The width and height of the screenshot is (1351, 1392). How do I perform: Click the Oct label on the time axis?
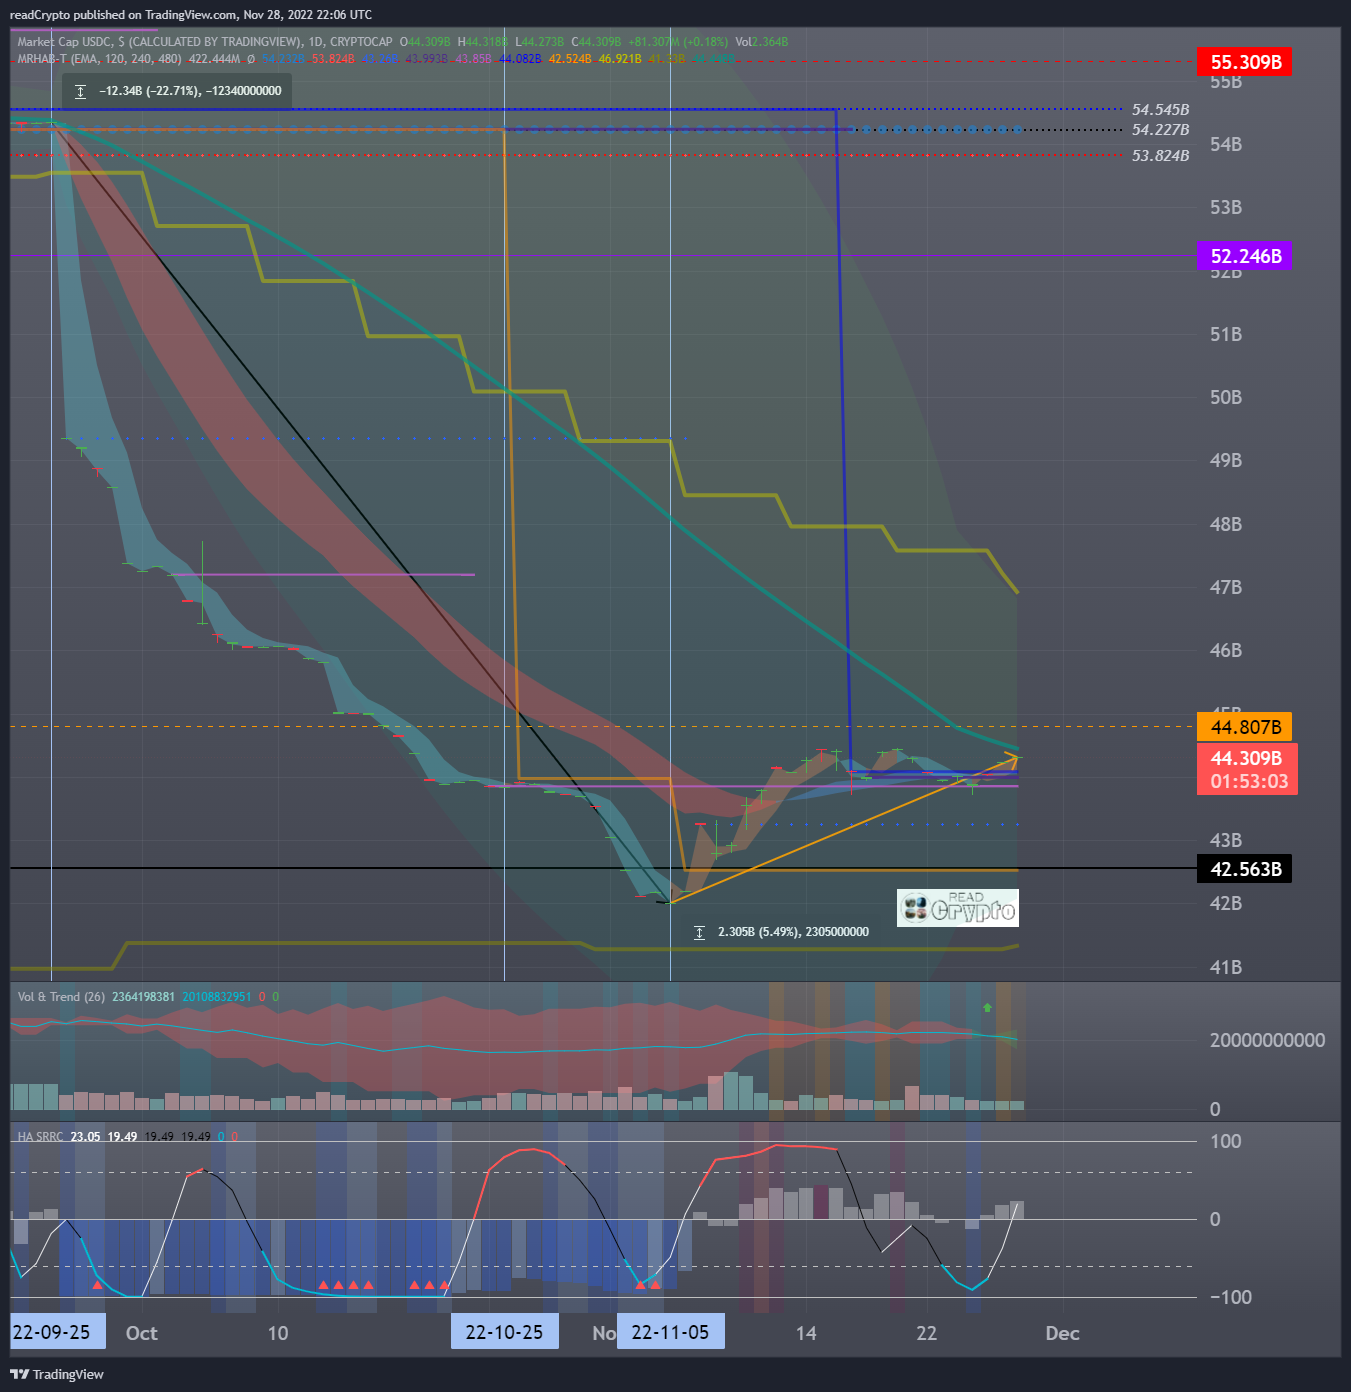coord(142,1333)
